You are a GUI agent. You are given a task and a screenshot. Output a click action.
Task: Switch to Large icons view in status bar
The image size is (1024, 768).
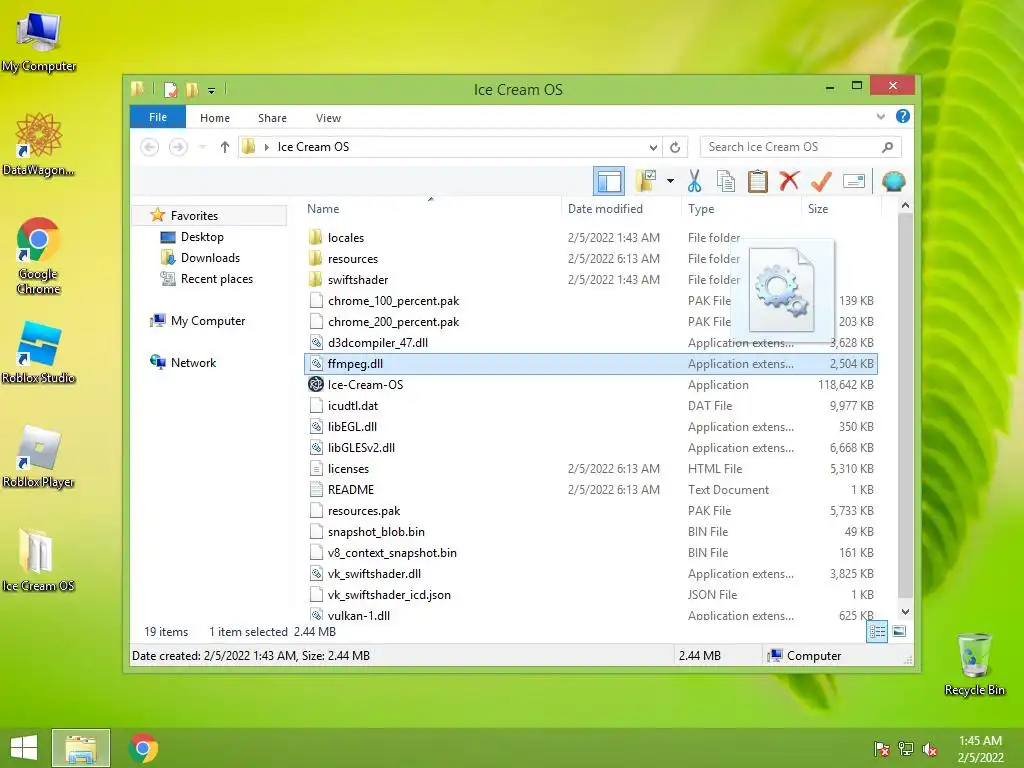pos(899,632)
